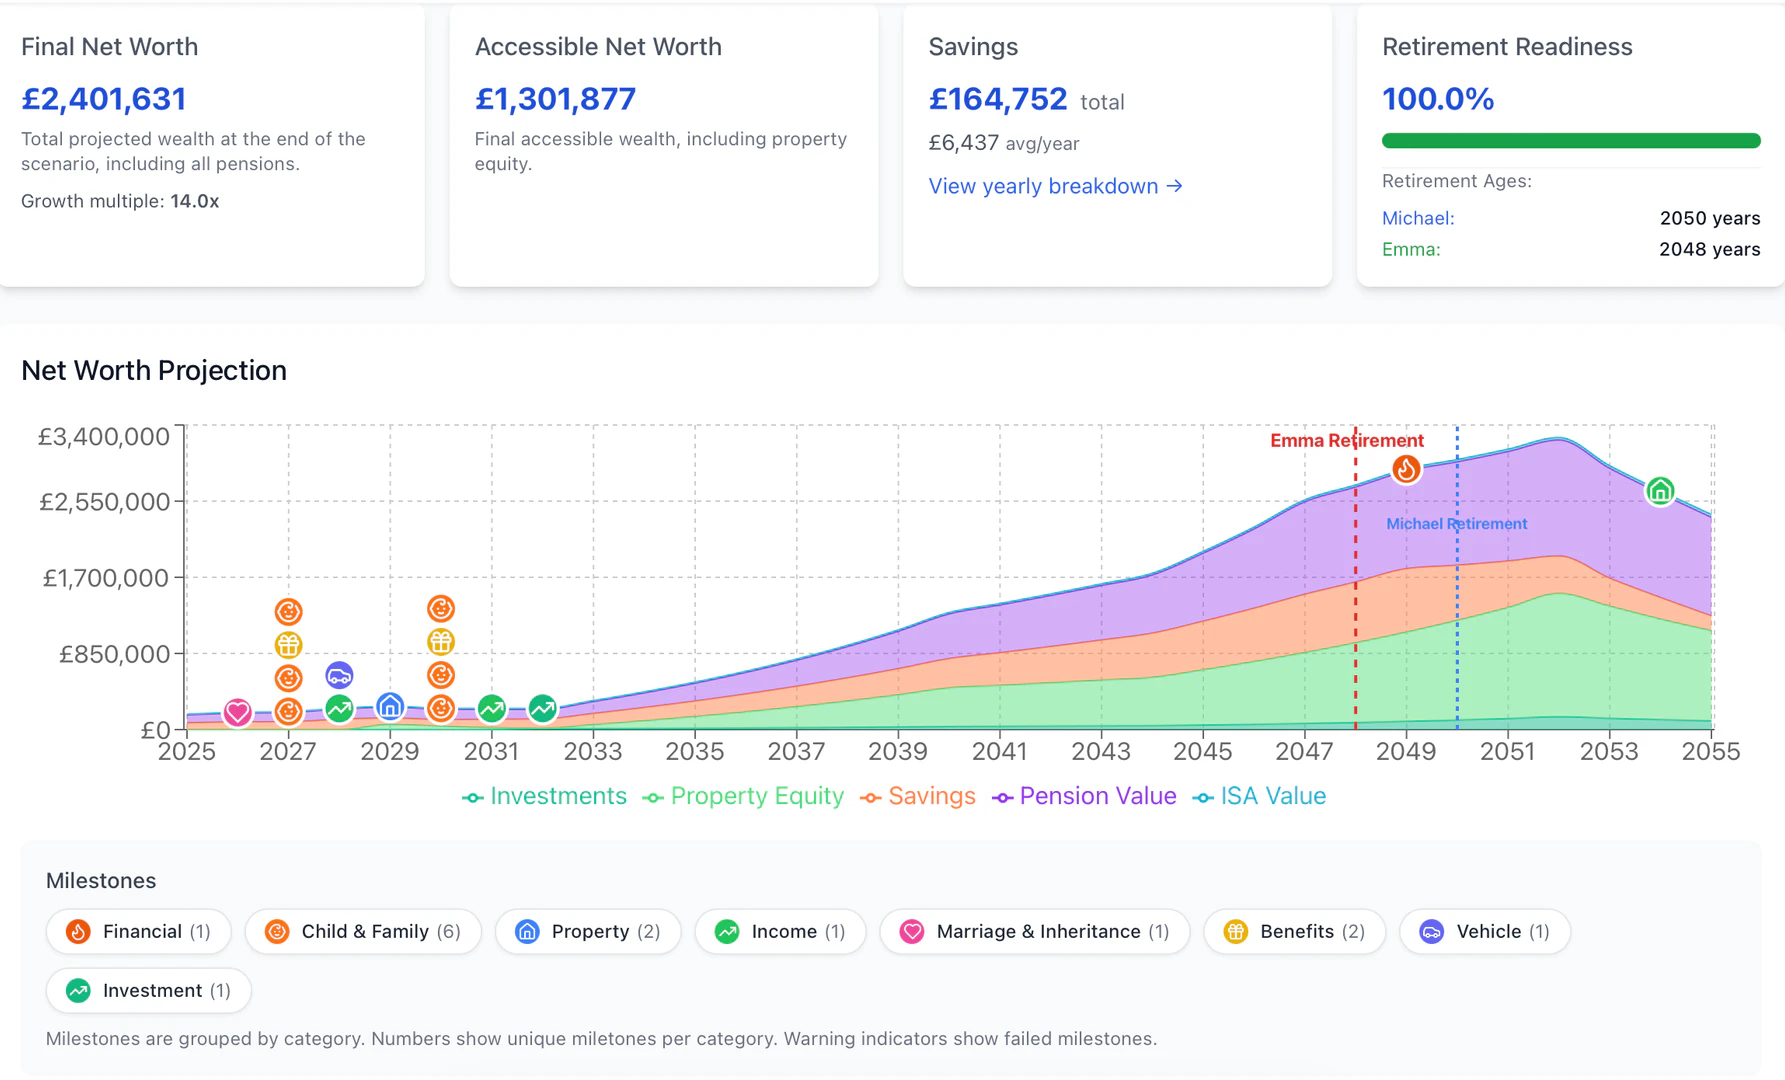The width and height of the screenshot is (1785, 1080).
Task: Click the Marriage & Inheritance heart icon
Action: point(911,931)
